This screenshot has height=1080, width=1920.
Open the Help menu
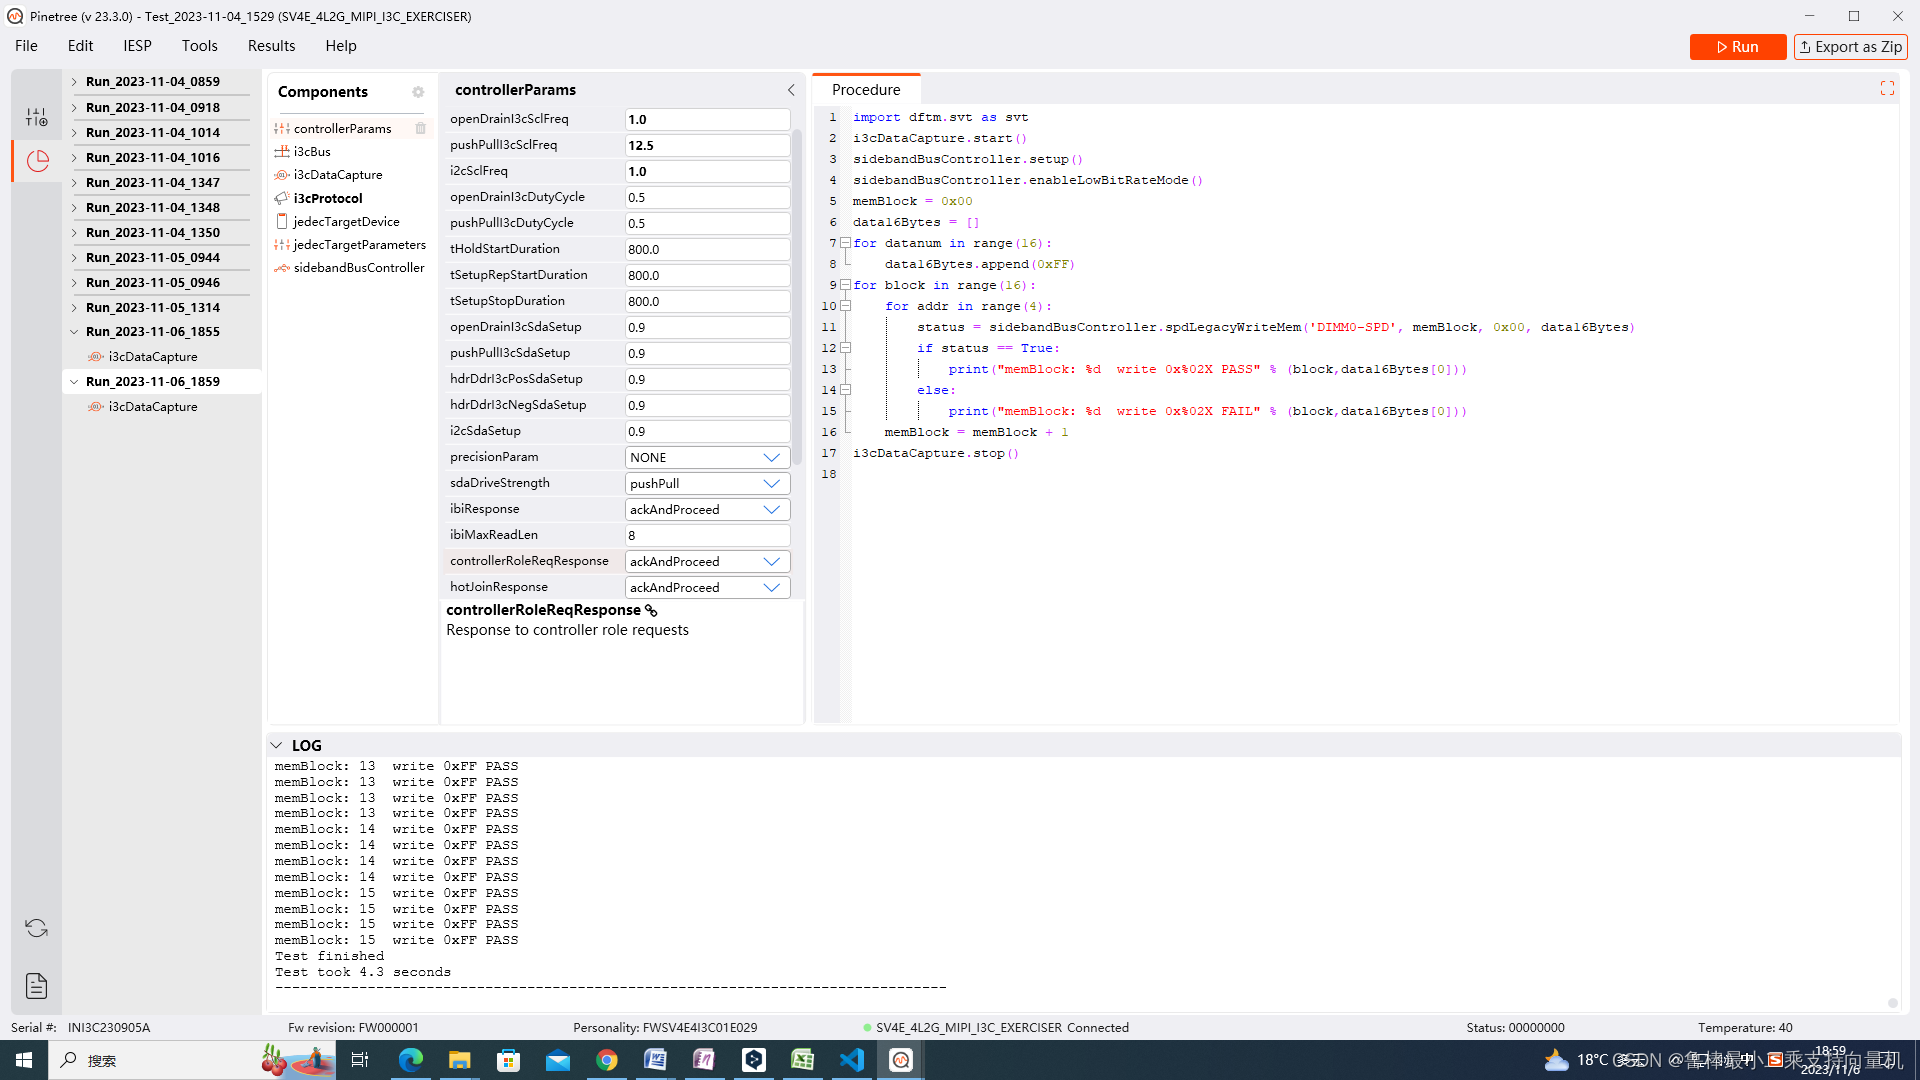tap(340, 46)
